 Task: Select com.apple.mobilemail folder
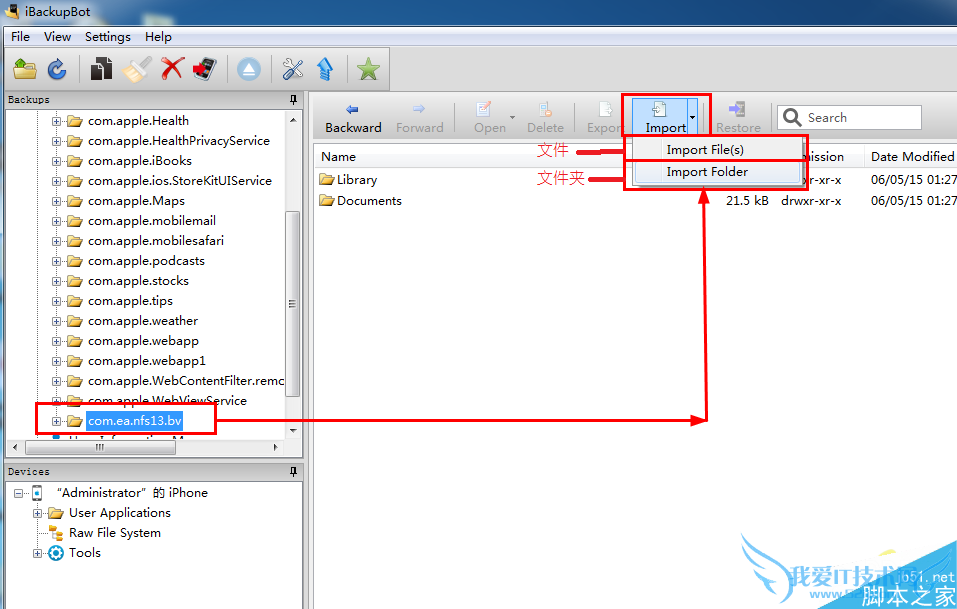coord(151,221)
